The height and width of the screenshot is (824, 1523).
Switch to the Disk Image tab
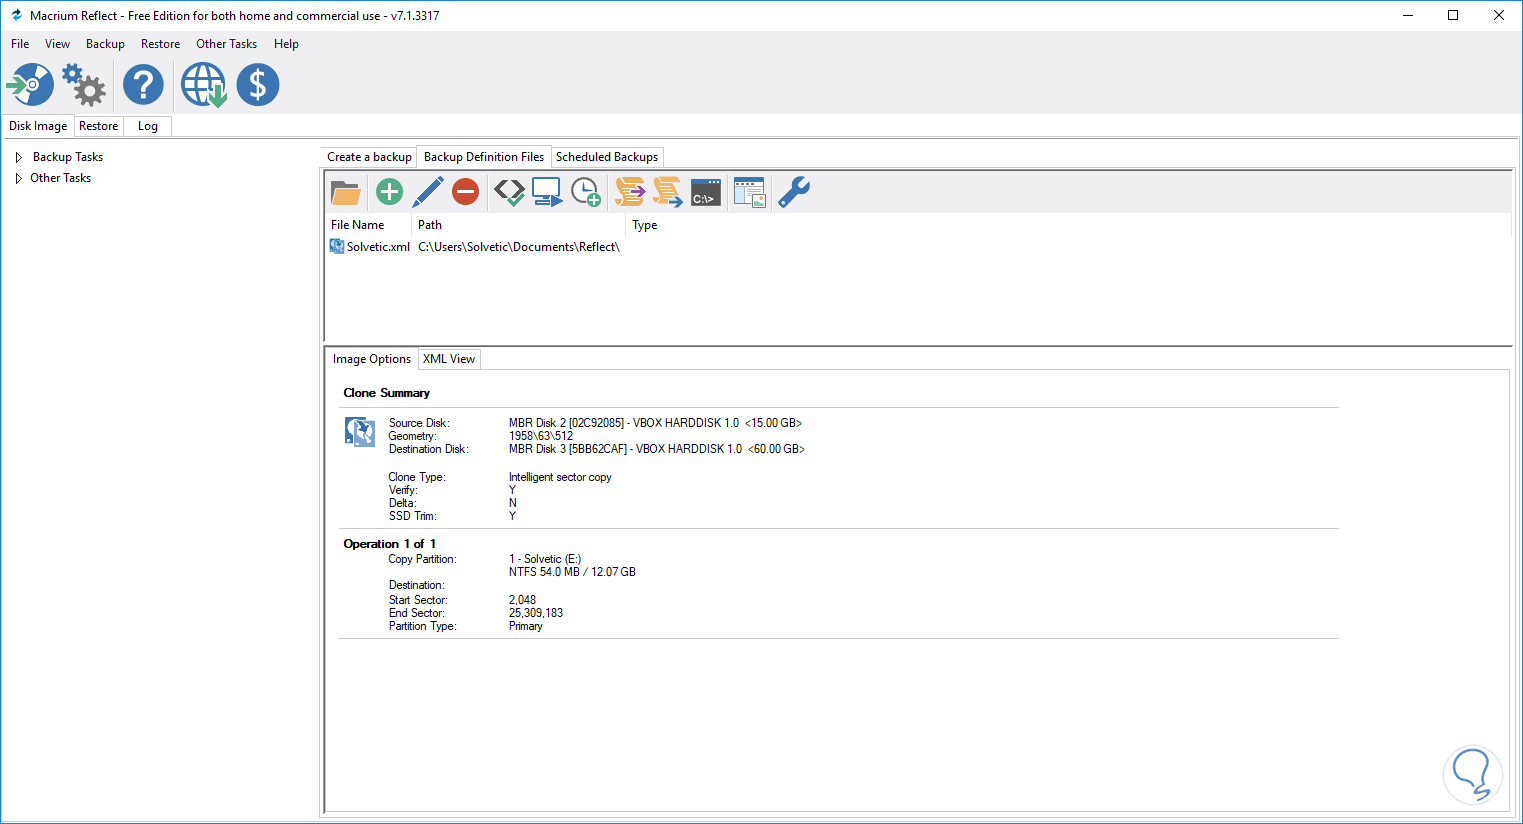pos(38,126)
